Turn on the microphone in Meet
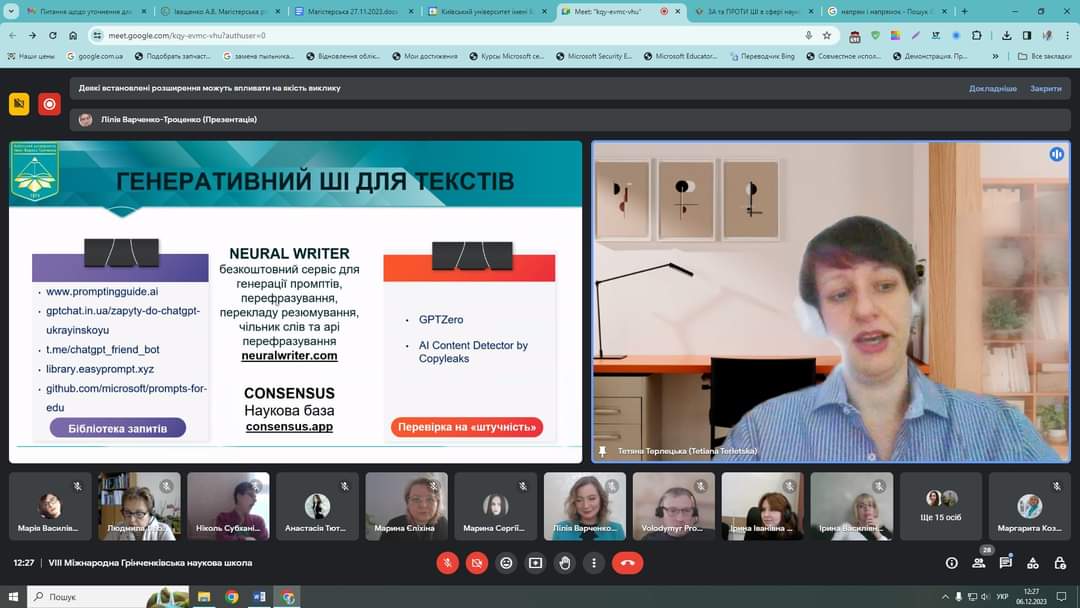Image resolution: width=1080 pixels, height=608 pixels. tap(447, 563)
